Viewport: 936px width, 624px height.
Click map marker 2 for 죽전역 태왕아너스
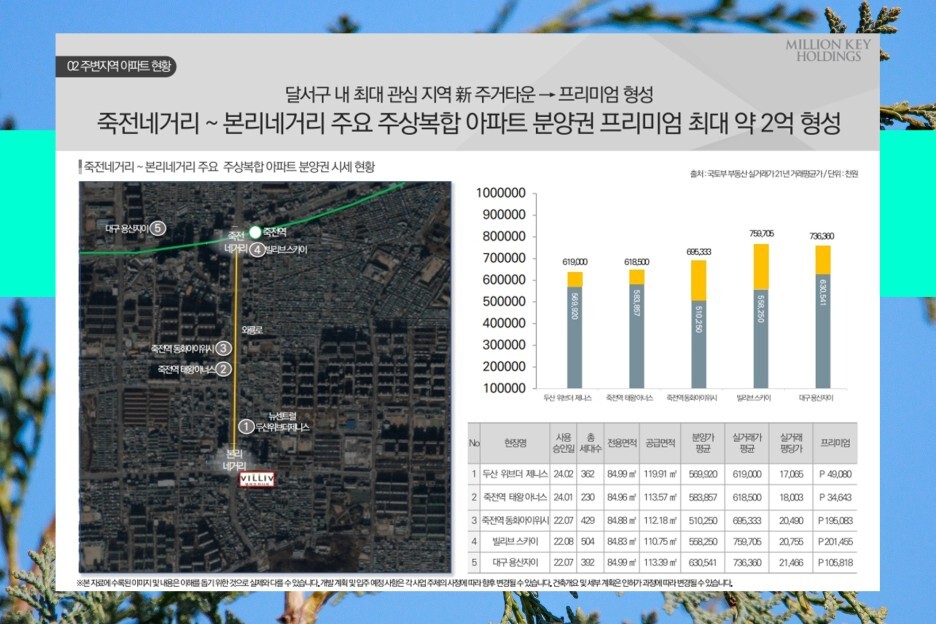223,369
